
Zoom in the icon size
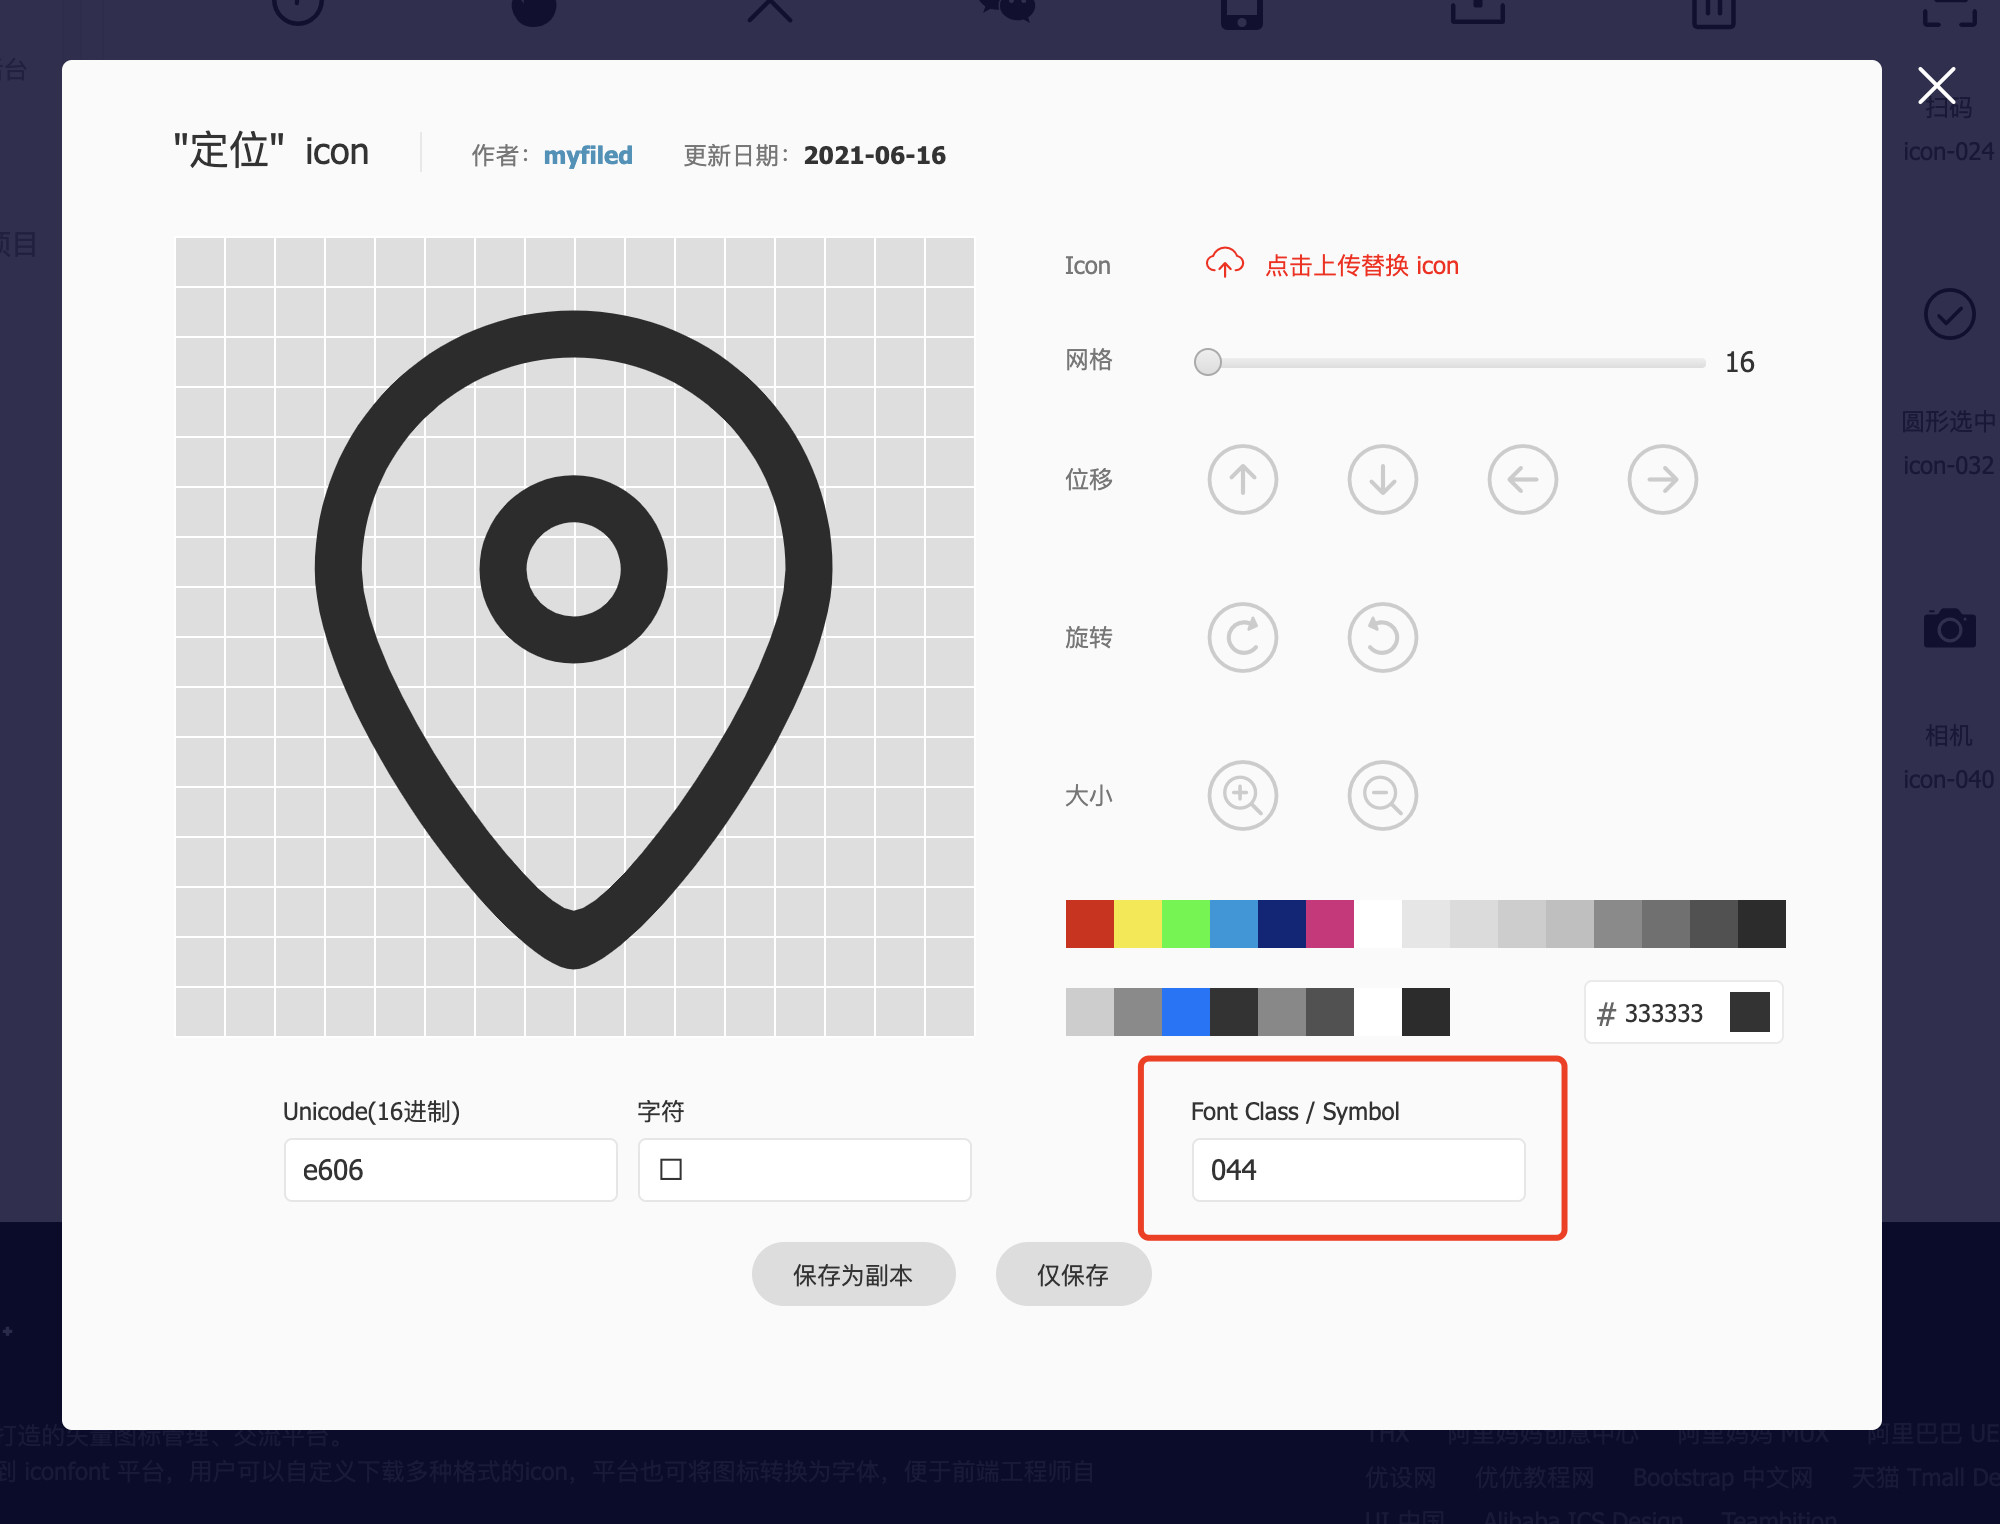click(1242, 796)
